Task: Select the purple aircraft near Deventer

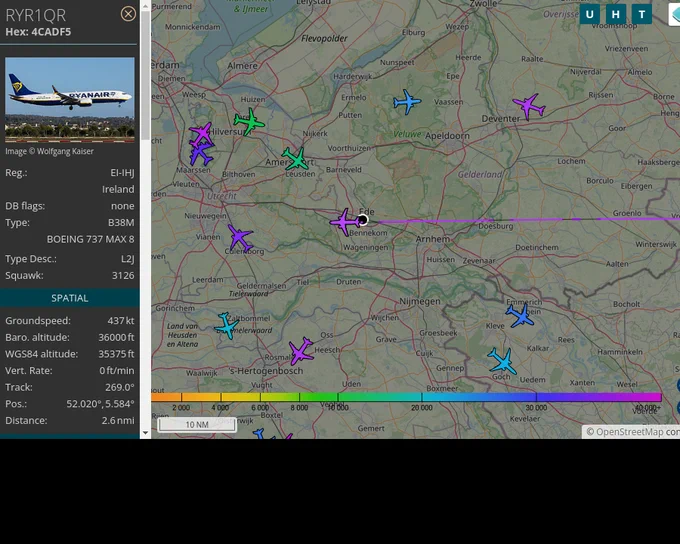Action: click(x=529, y=106)
